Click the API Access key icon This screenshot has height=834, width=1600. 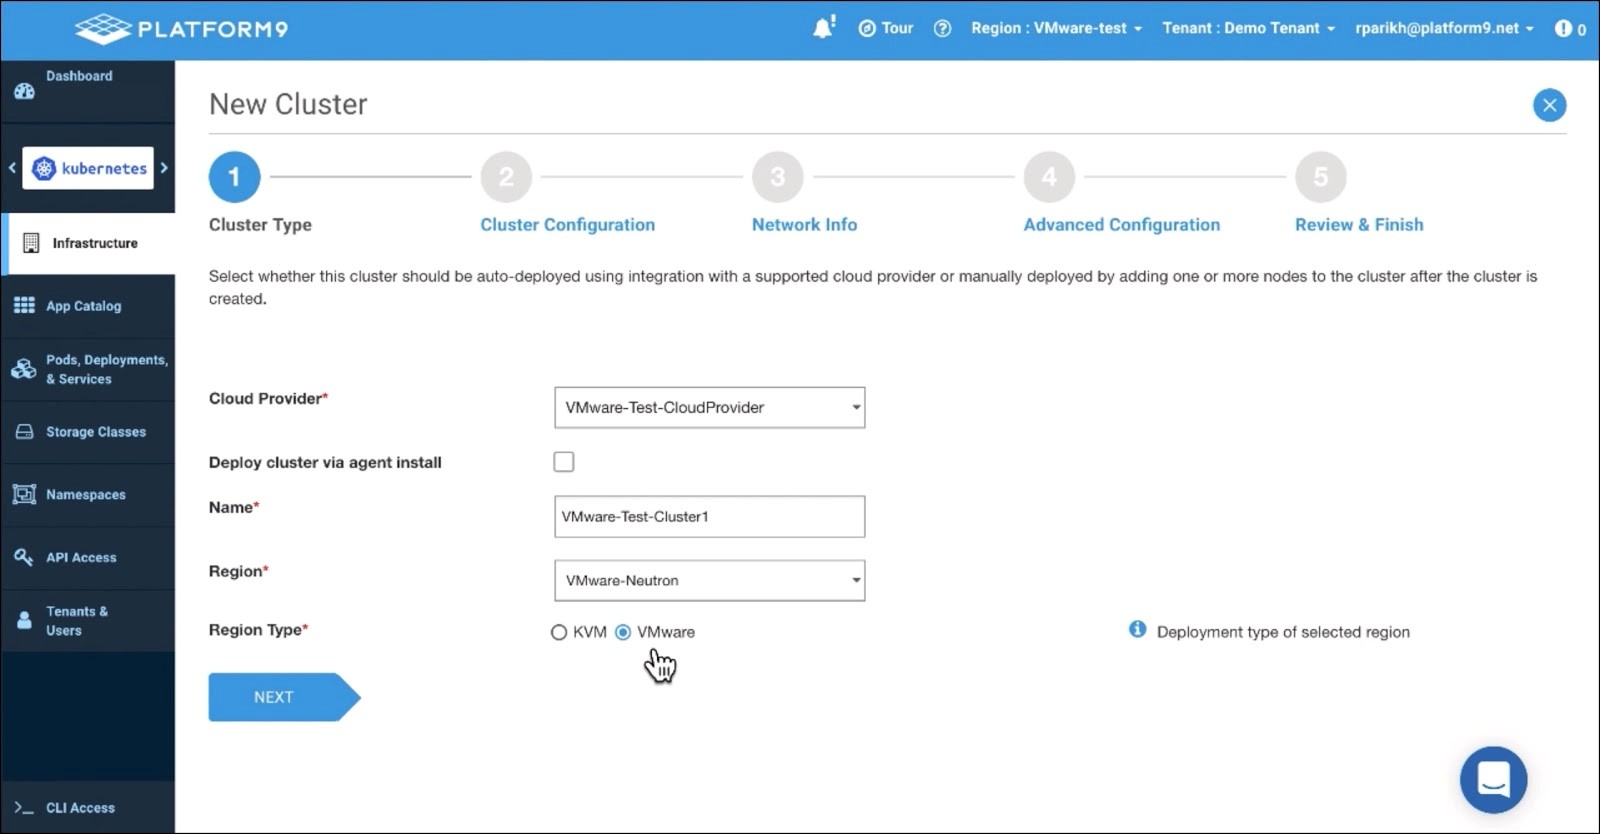(x=24, y=557)
